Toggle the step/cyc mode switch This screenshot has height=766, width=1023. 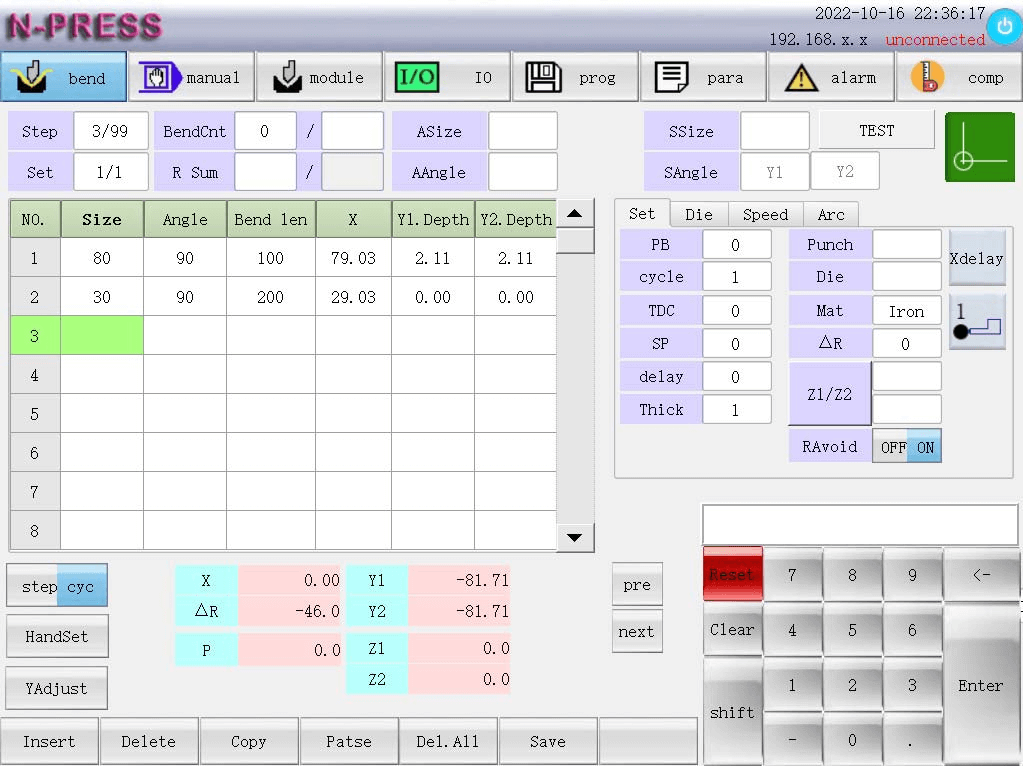pos(57,587)
